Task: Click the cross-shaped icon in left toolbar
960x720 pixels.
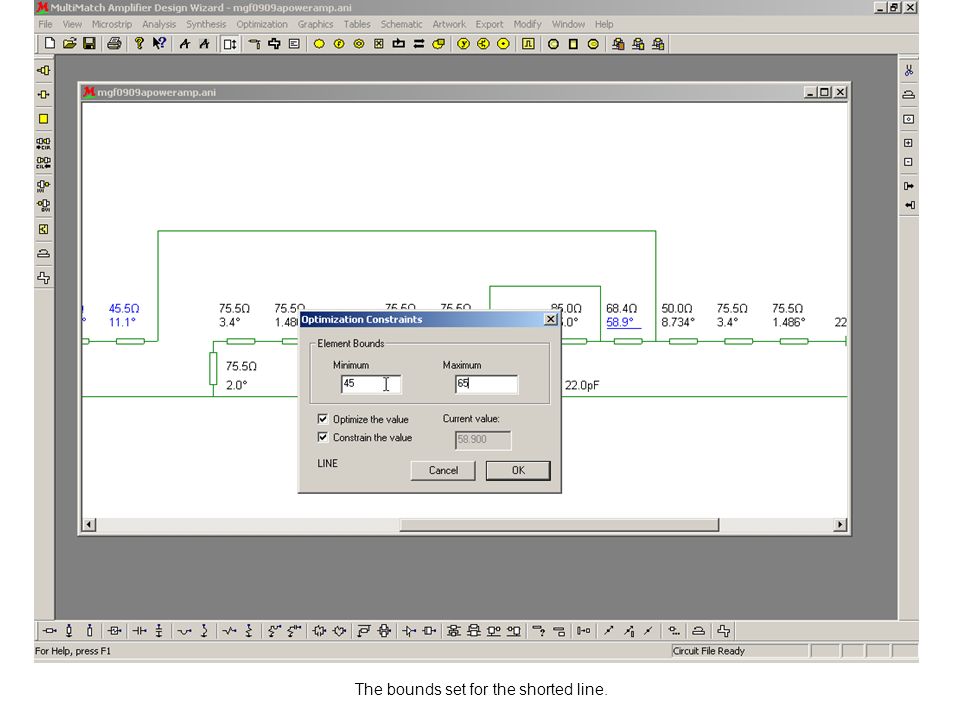Action: tap(43, 278)
